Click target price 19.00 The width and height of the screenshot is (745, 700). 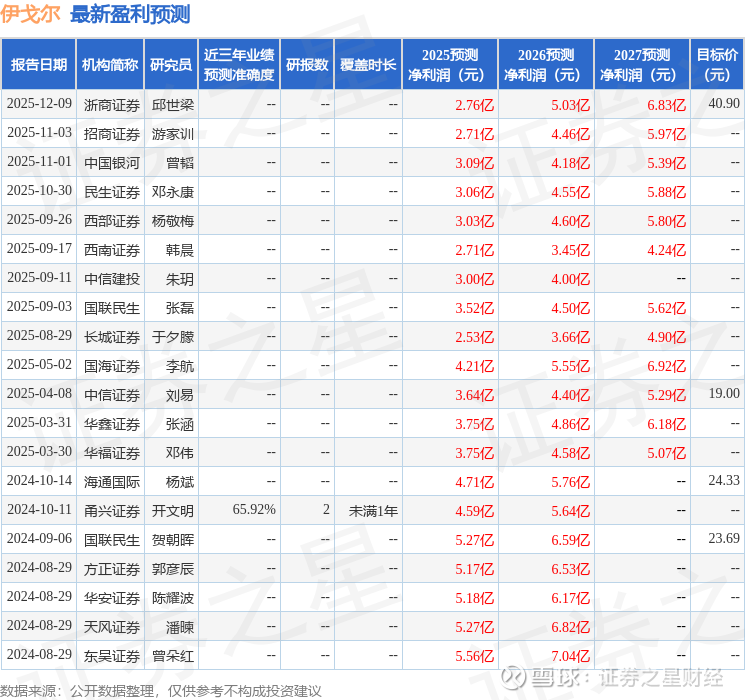click(x=724, y=393)
